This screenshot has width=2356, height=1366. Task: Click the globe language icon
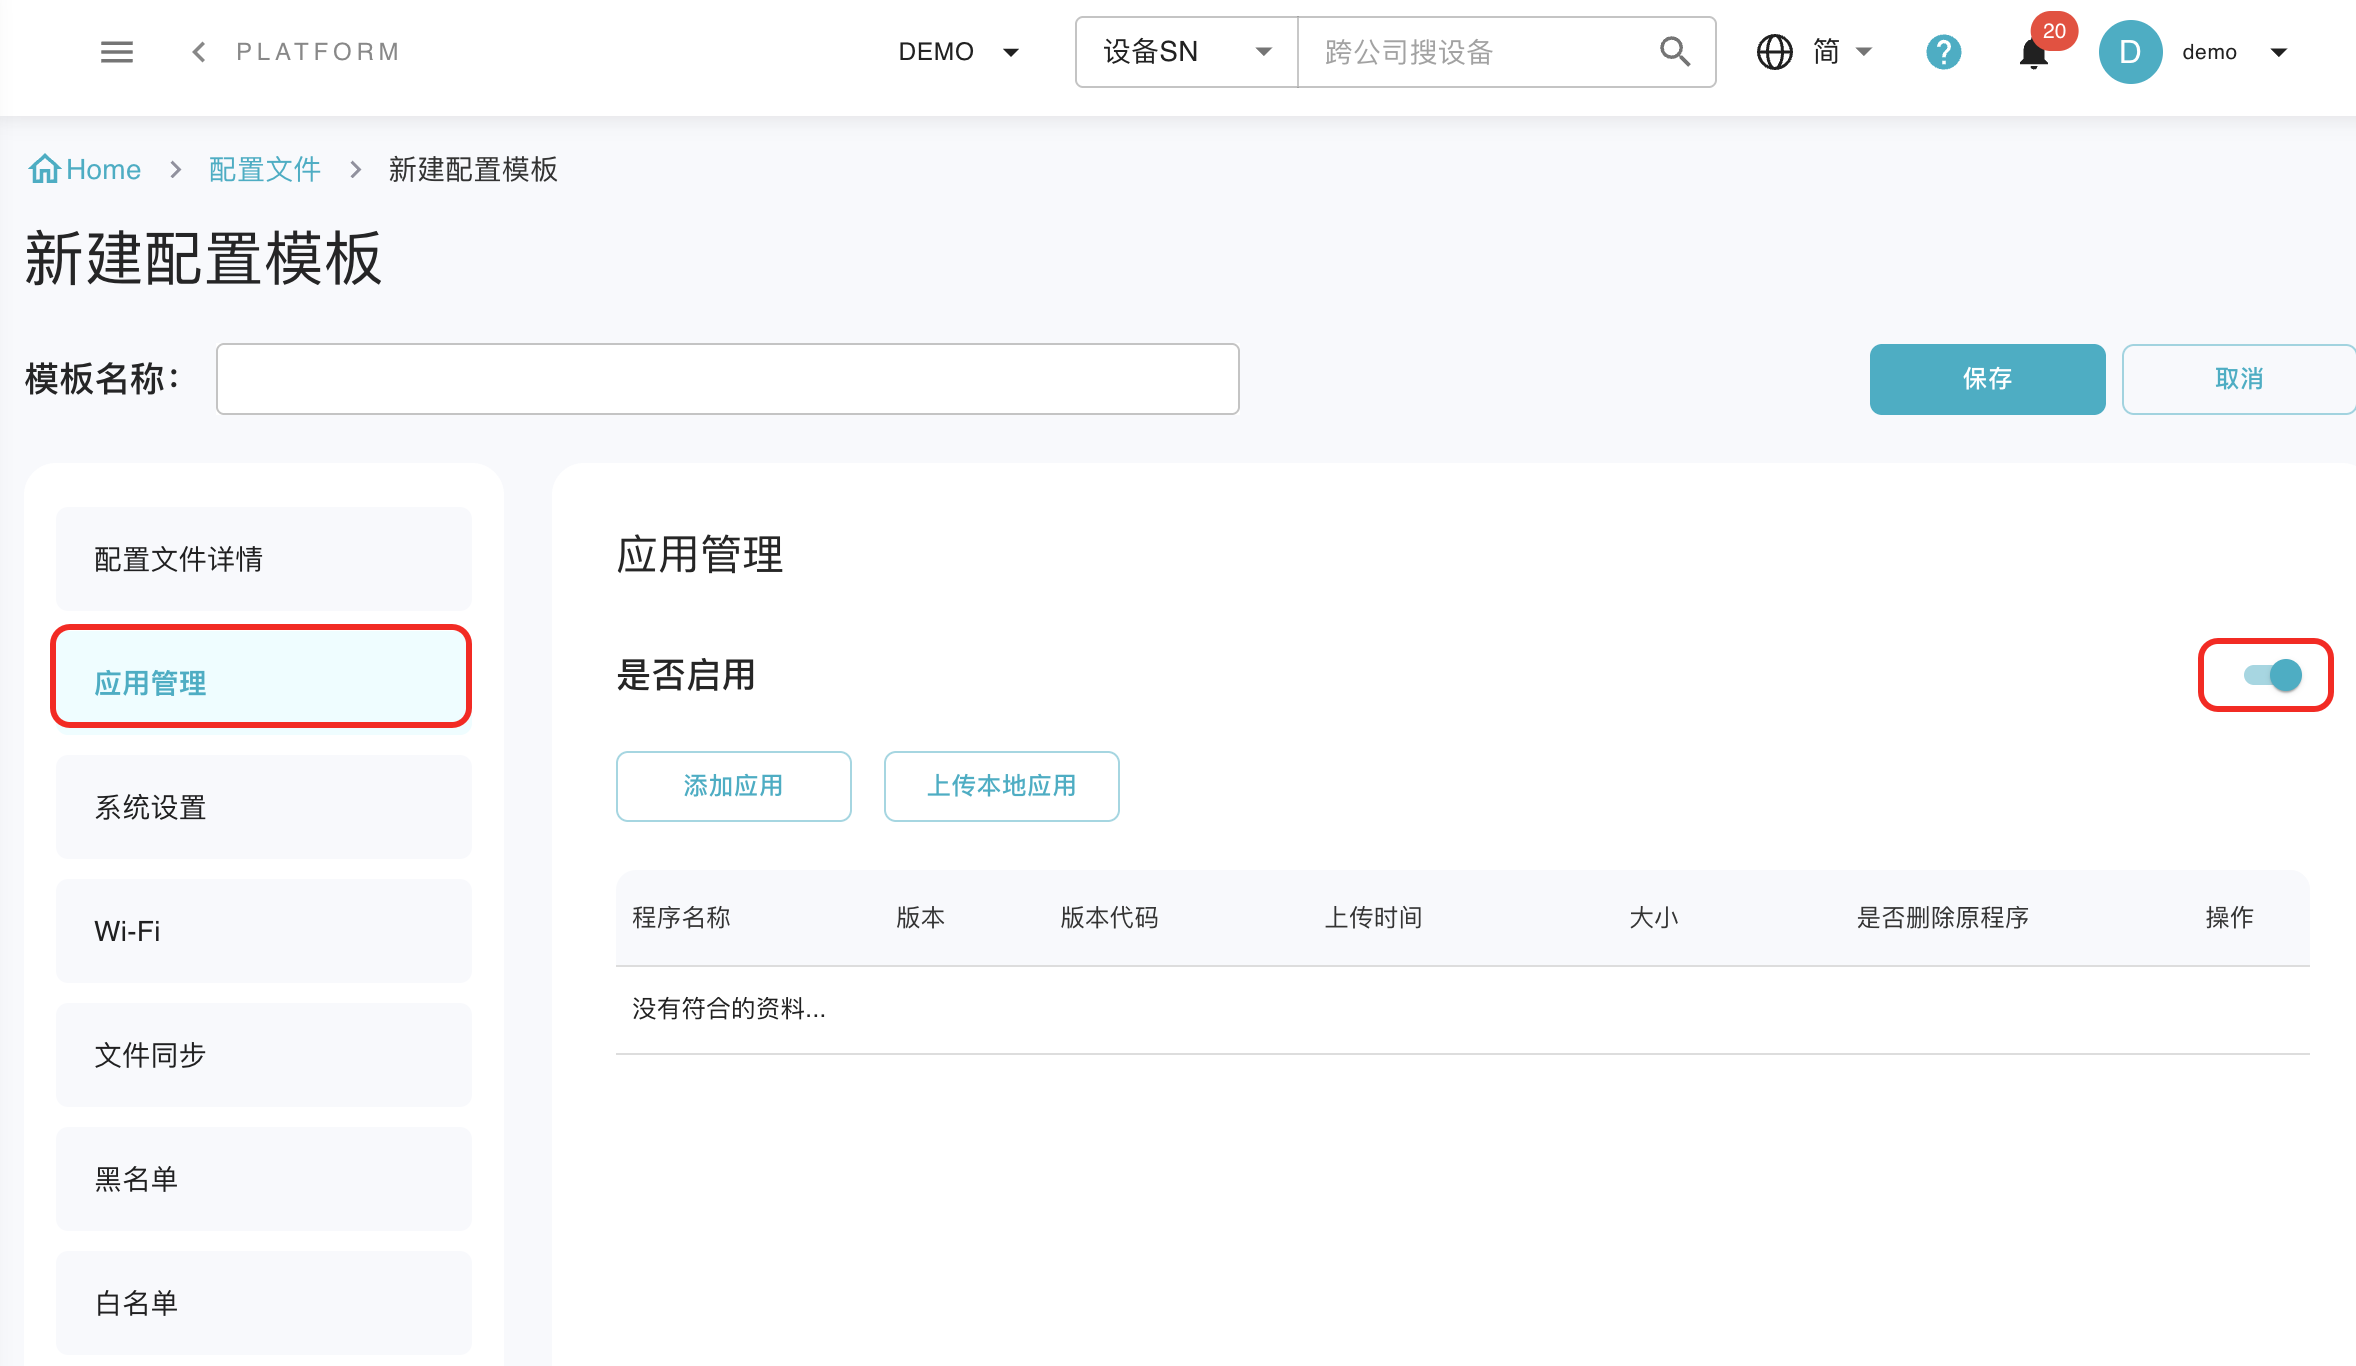1774,52
